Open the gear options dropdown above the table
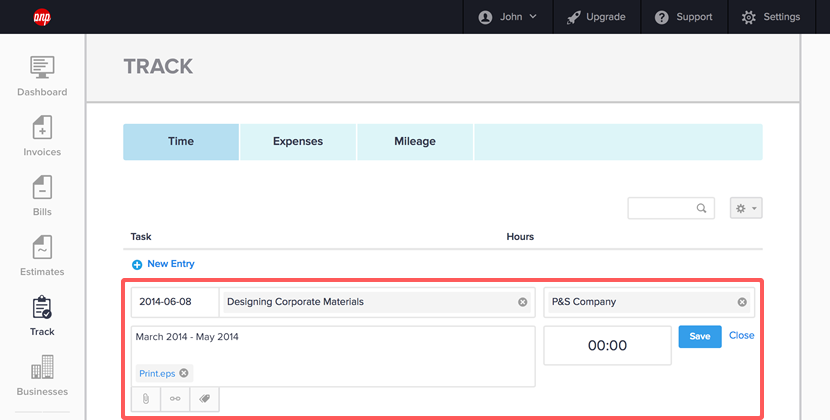This screenshot has width=830, height=420. point(746,208)
